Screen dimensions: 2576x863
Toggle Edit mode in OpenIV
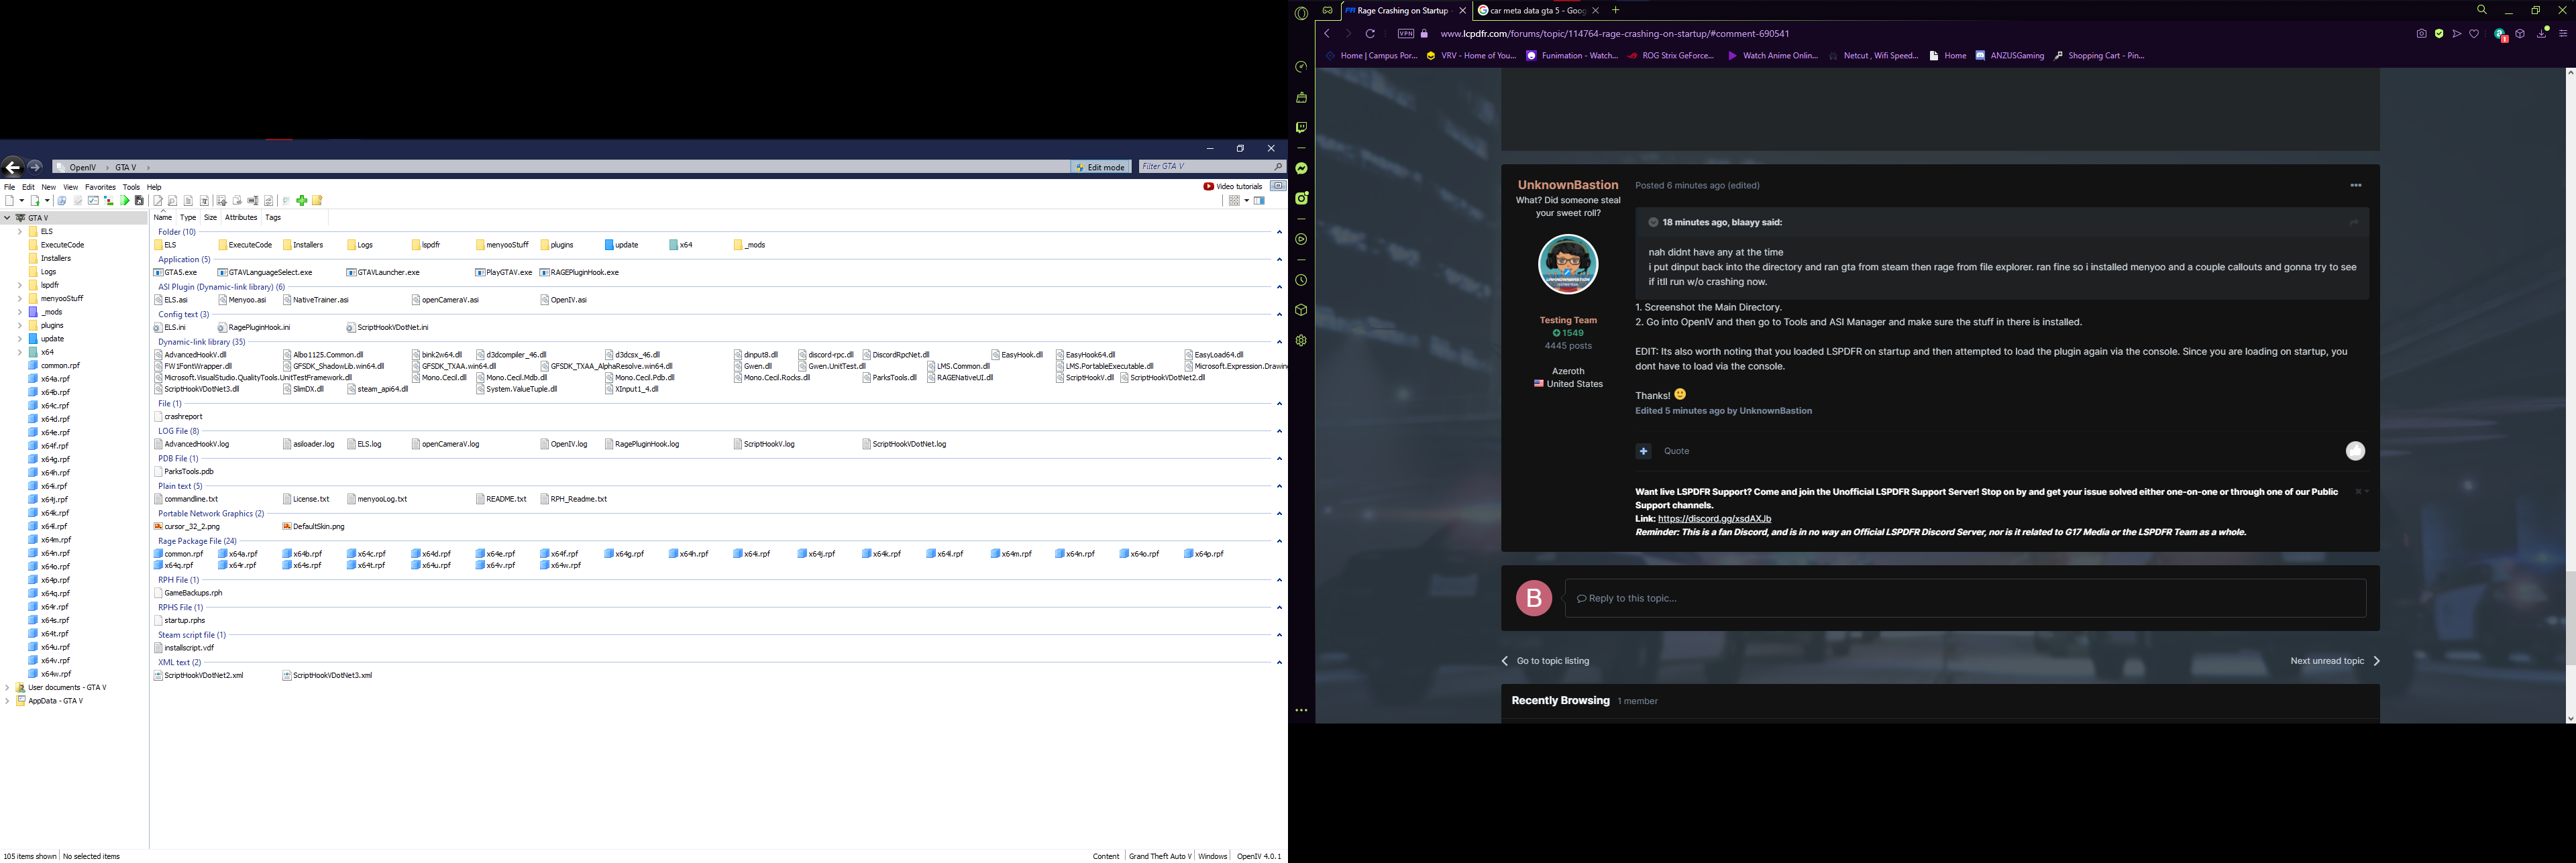(1101, 167)
